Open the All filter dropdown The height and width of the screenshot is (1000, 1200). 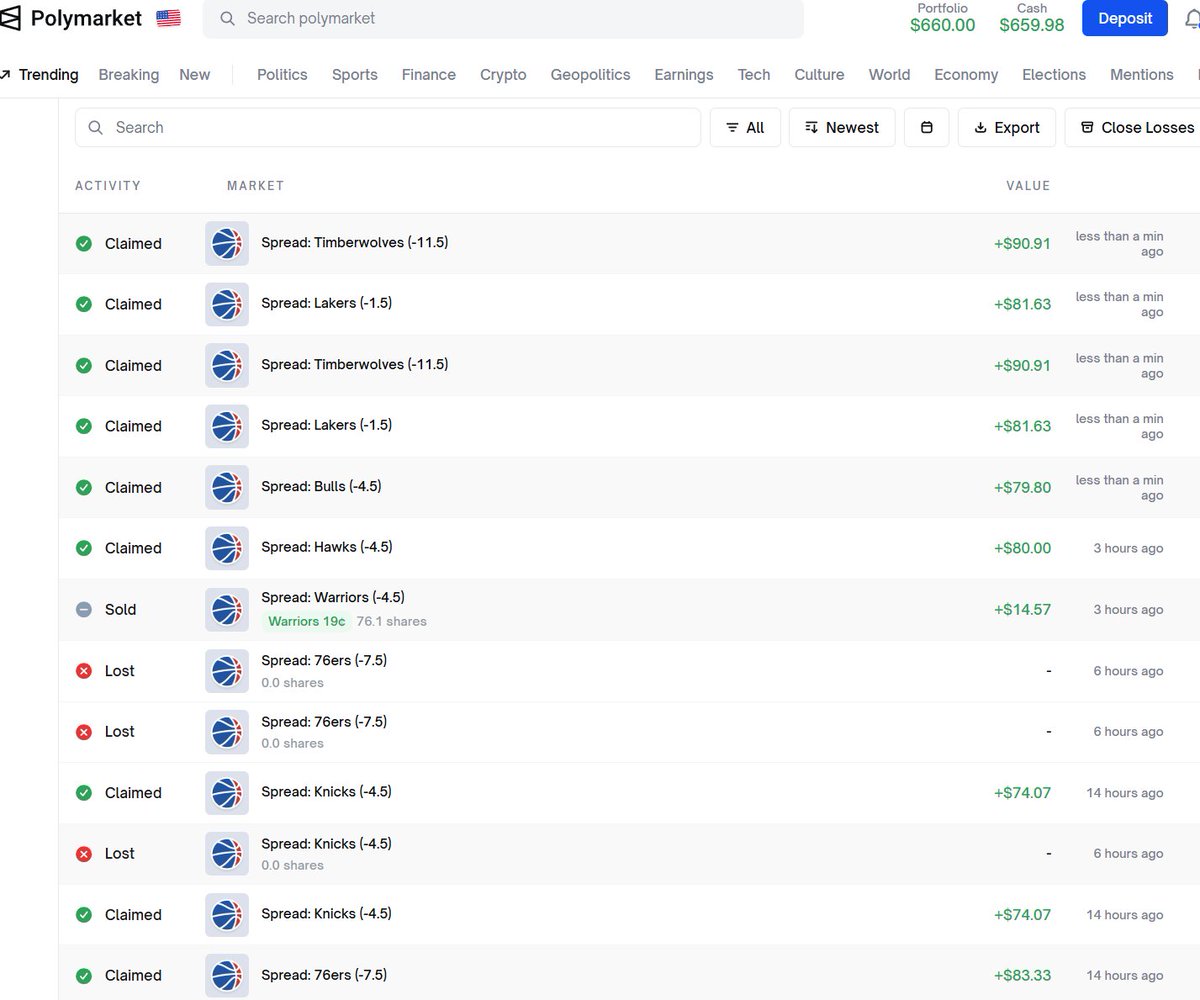click(745, 128)
